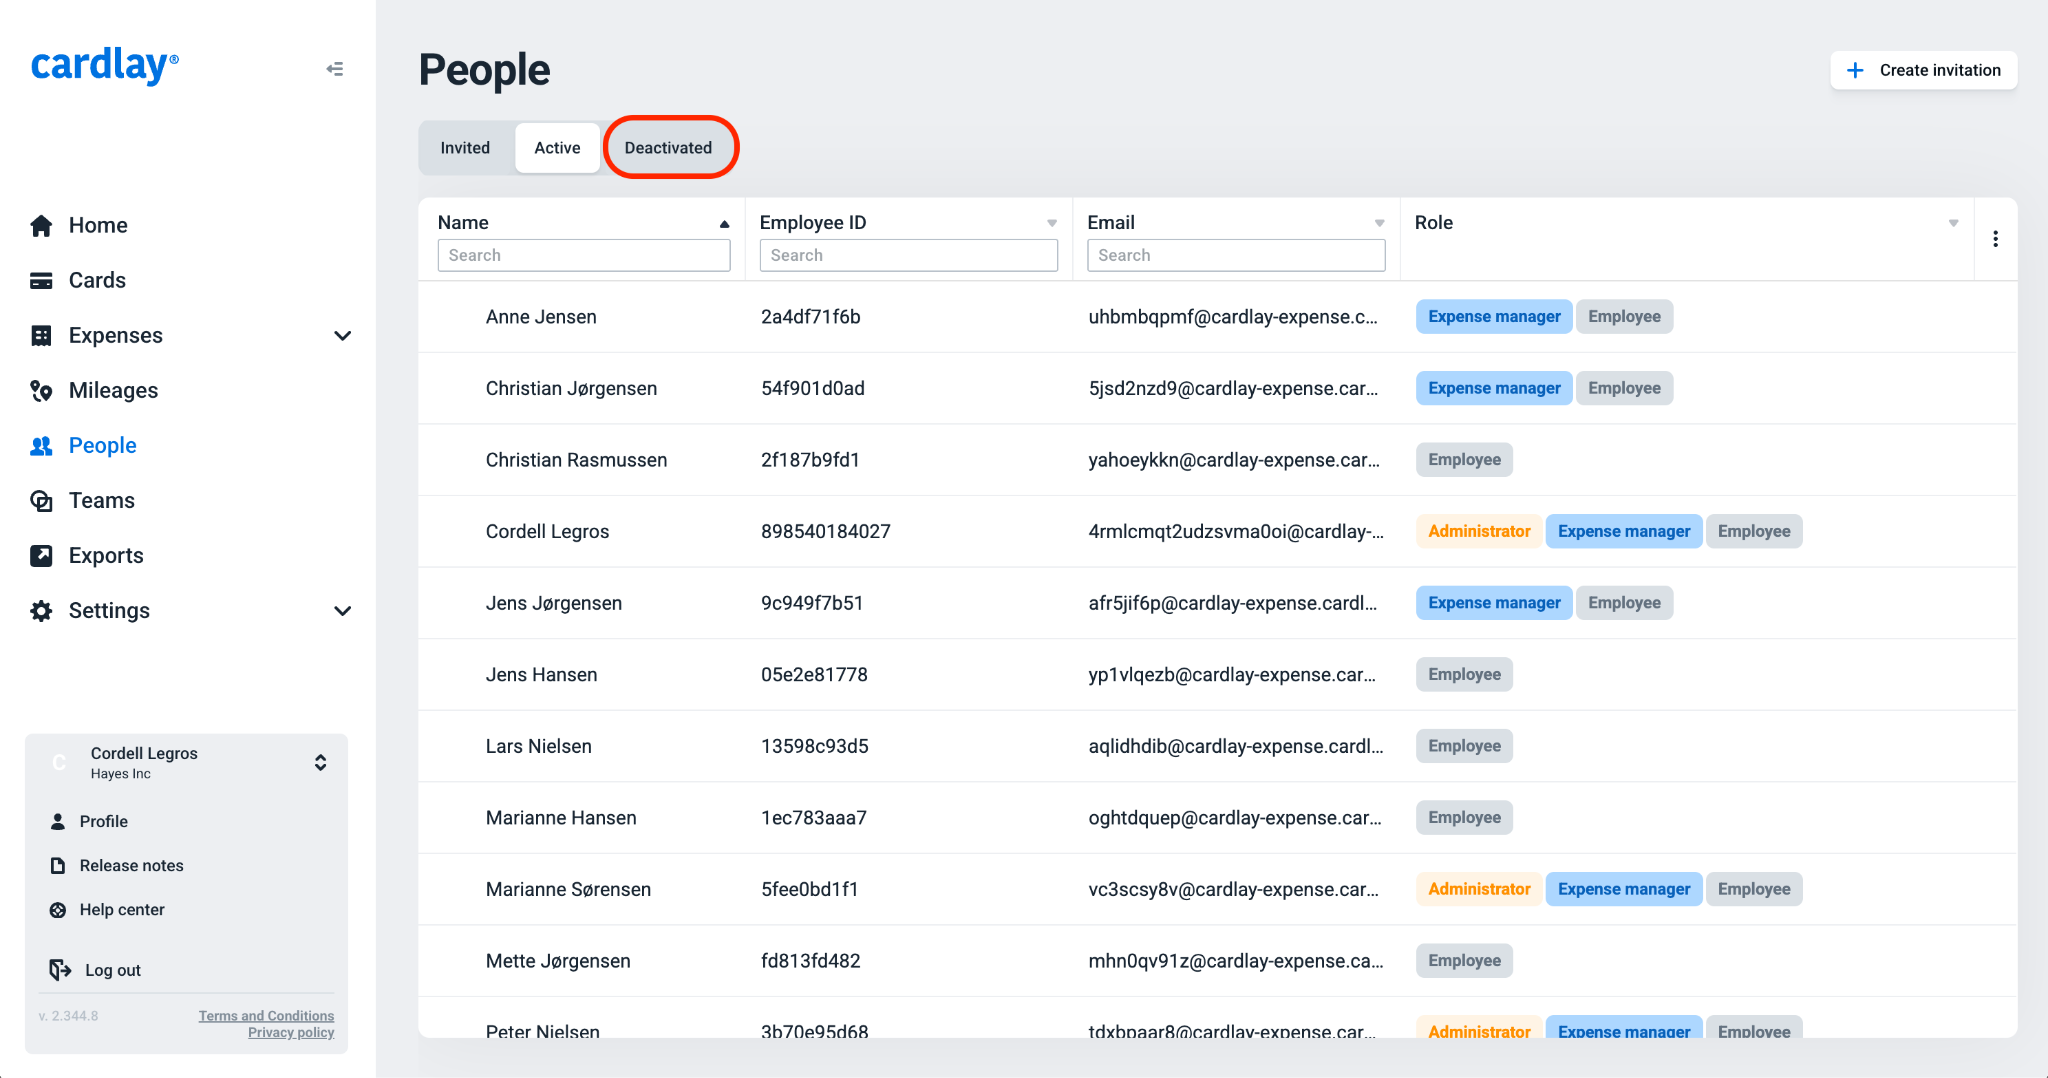Screen dimensions: 2048x1078
Task: Click Christian Rasmussen name cell
Action: tap(576, 460)
